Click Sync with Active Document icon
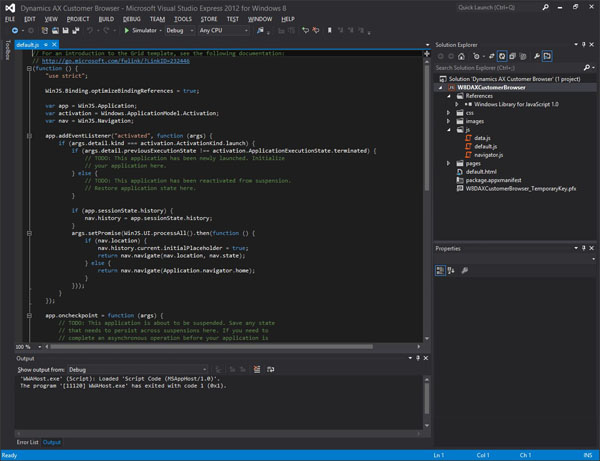The width and height of the screenshot is (600, 461). point(491,56)
